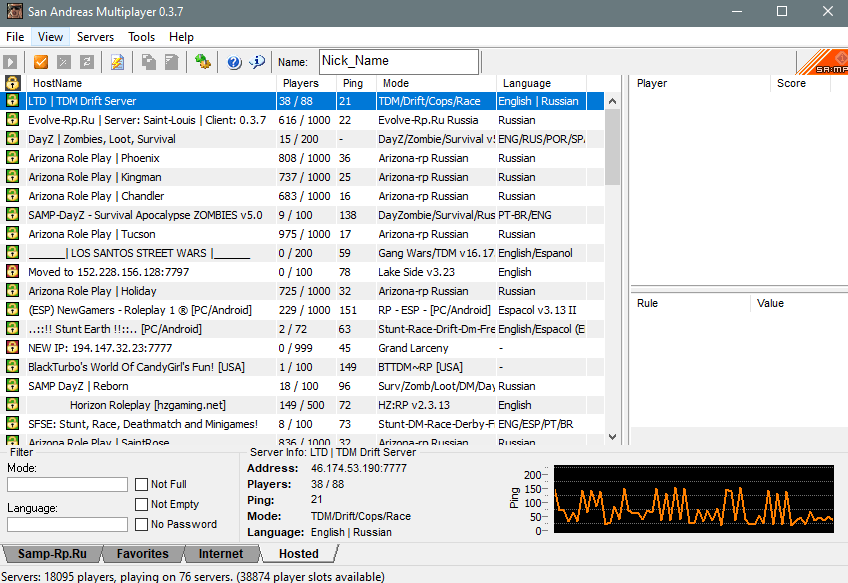Click the address 46.174.53.190:7777 in Server Info
This screenshot has width=848, height=583.
click(359, 468)
